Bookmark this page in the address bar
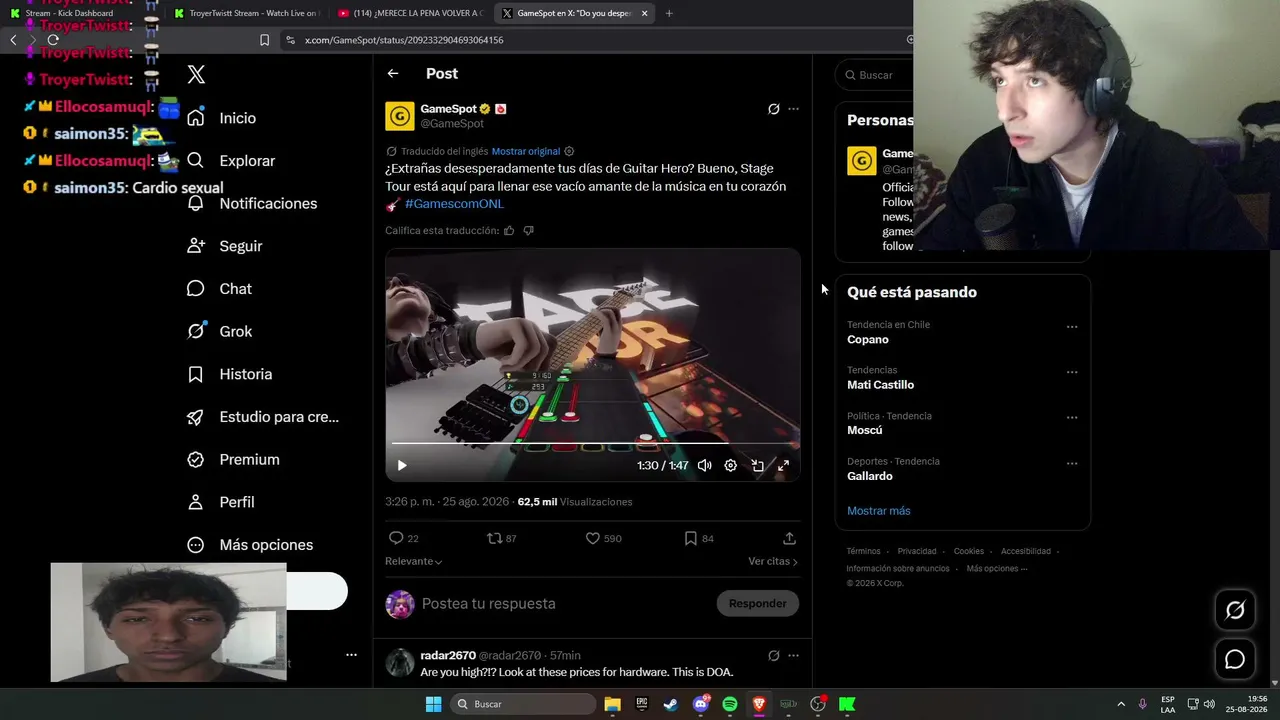This screenshot has height=720, width=1280. (264, 40)
